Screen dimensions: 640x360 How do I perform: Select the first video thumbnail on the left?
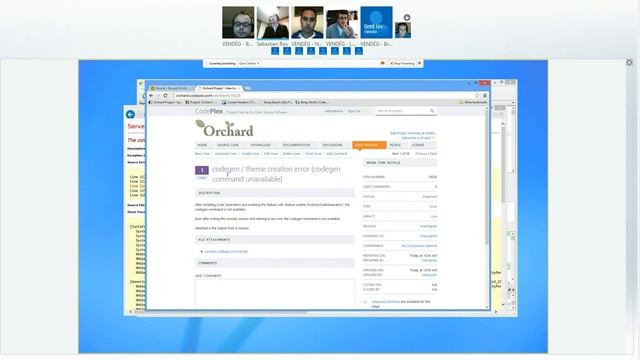click(238, 22)
